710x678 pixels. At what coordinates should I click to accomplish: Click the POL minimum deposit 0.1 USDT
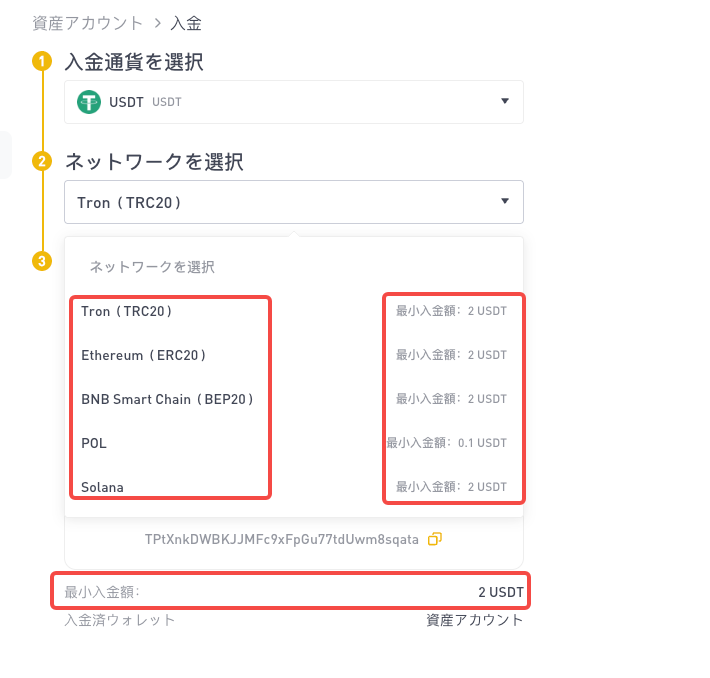pyautogui.click(x=446, y=443)
